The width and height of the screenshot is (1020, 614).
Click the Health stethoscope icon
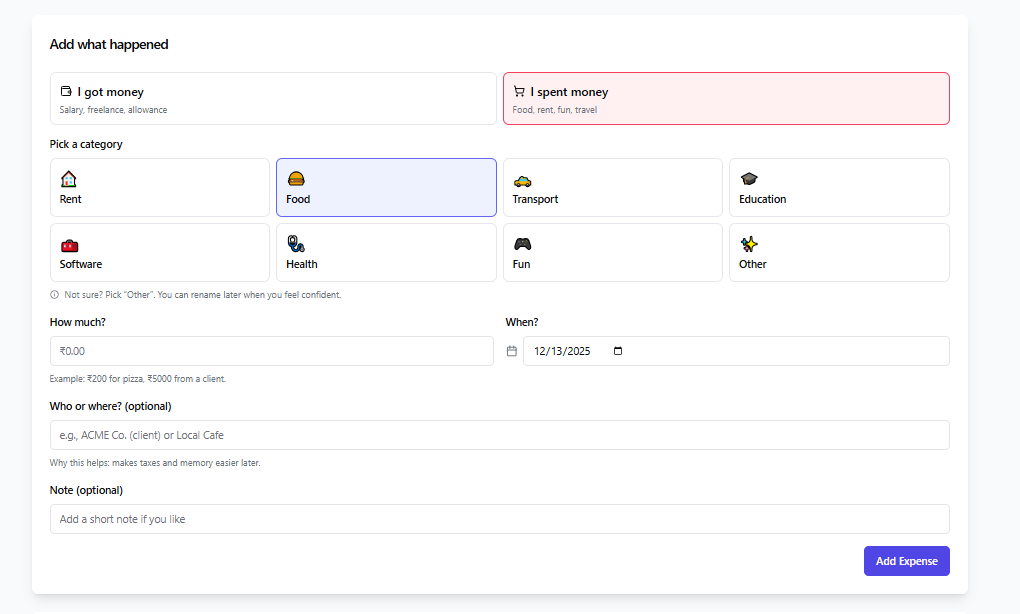point(296,243)
